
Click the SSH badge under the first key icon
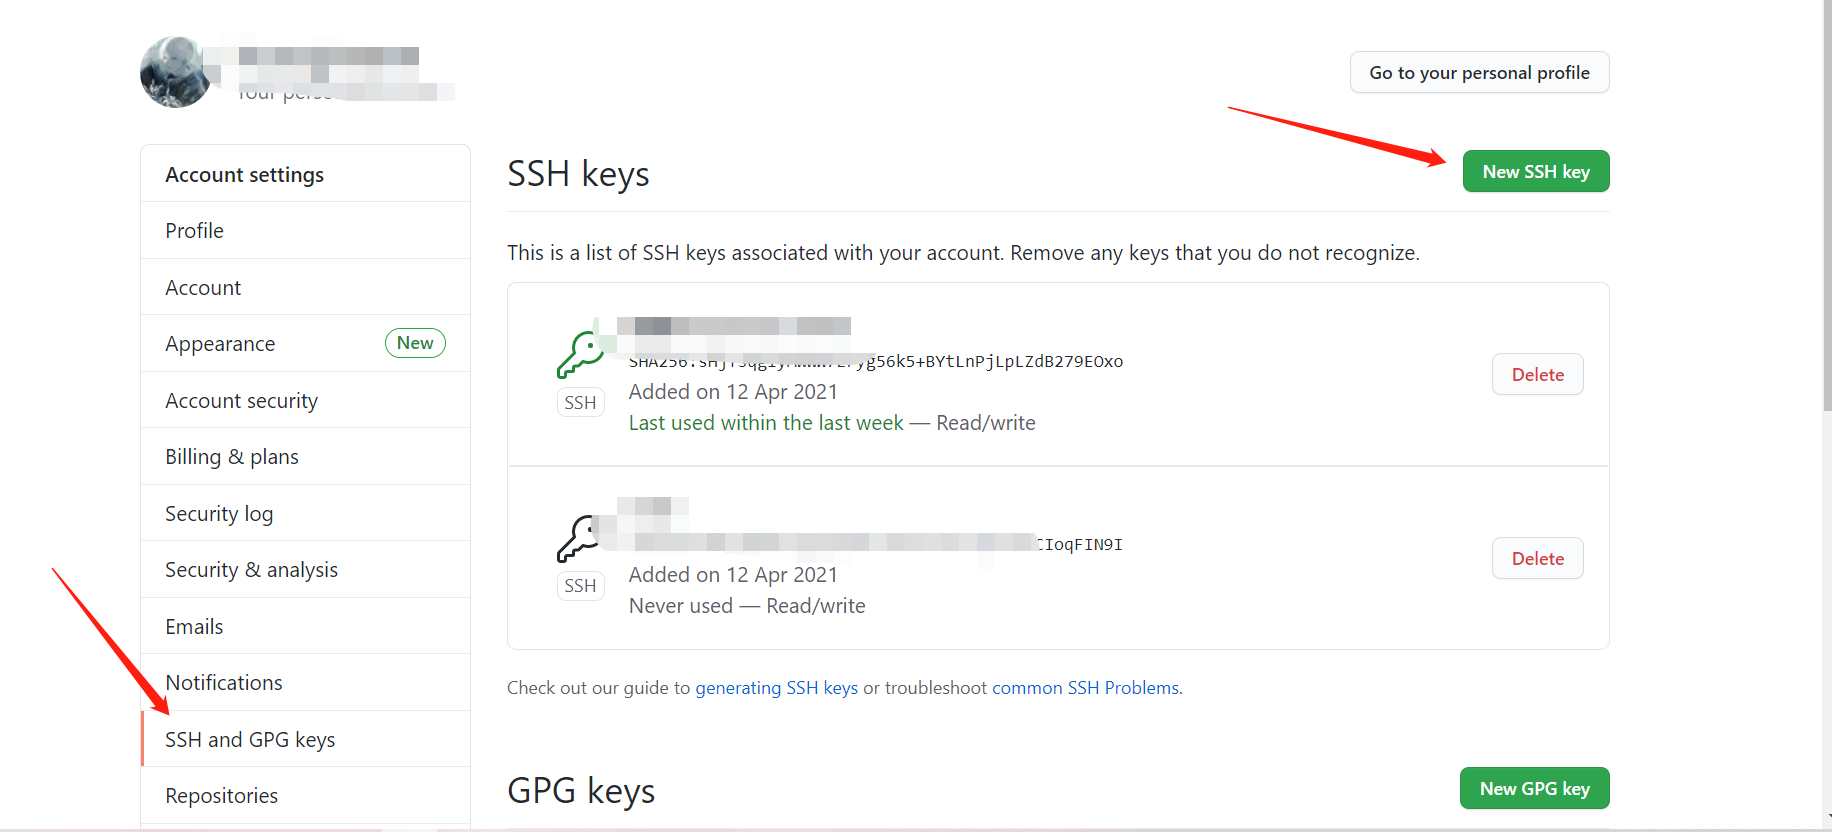581,402
